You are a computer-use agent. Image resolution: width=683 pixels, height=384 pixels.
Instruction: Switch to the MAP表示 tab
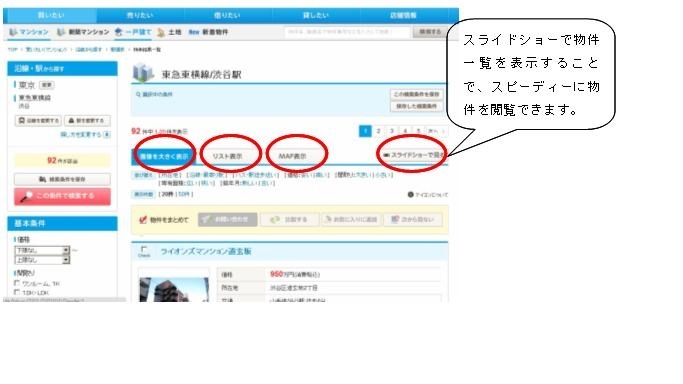click(x=292, y=156)
